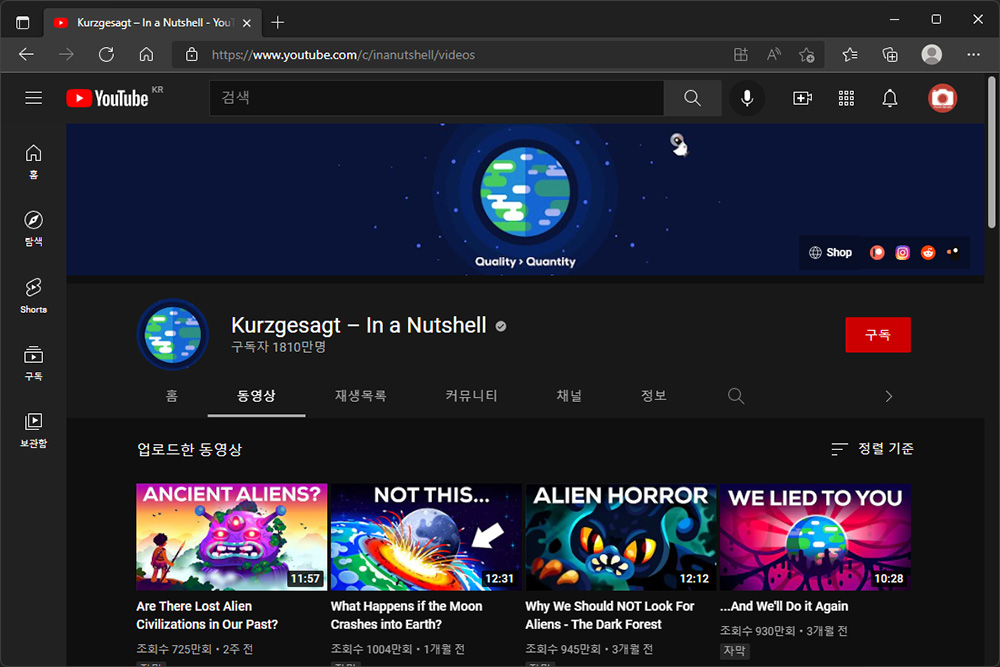Play the ANCIENT ALIENS? thumbnail

pos(232,537)
